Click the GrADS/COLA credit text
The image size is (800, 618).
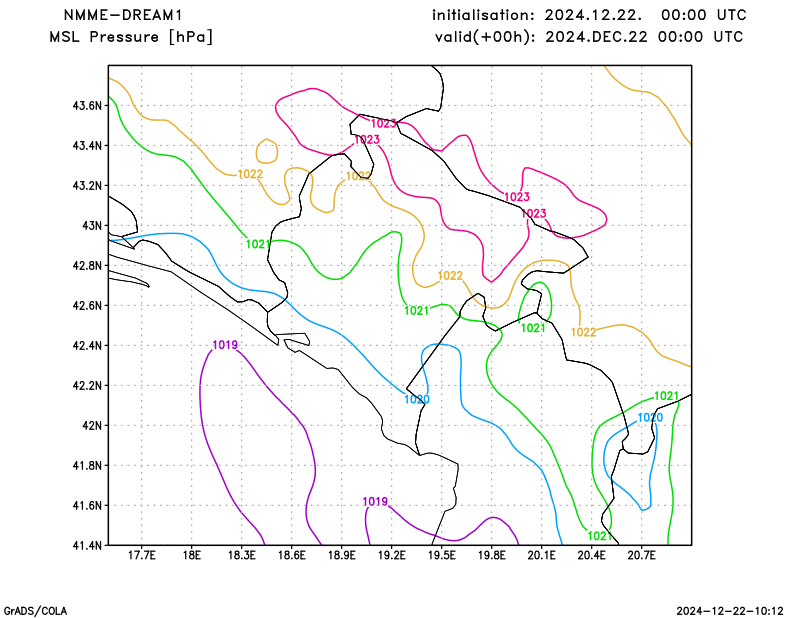pos(35,611)
